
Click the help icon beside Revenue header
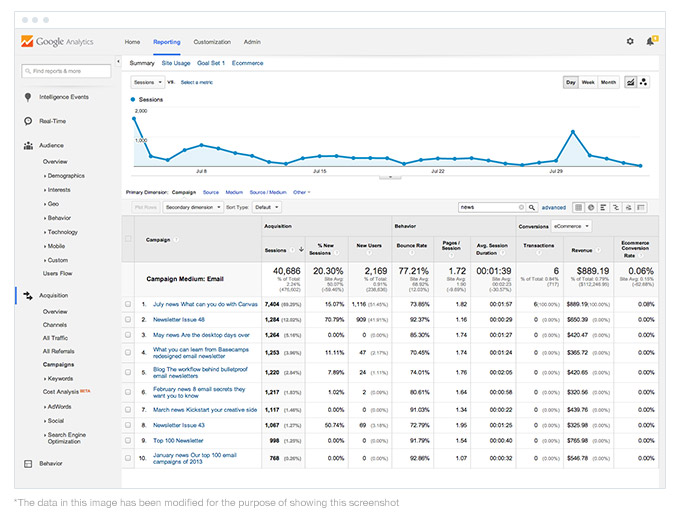click(598, 250)
